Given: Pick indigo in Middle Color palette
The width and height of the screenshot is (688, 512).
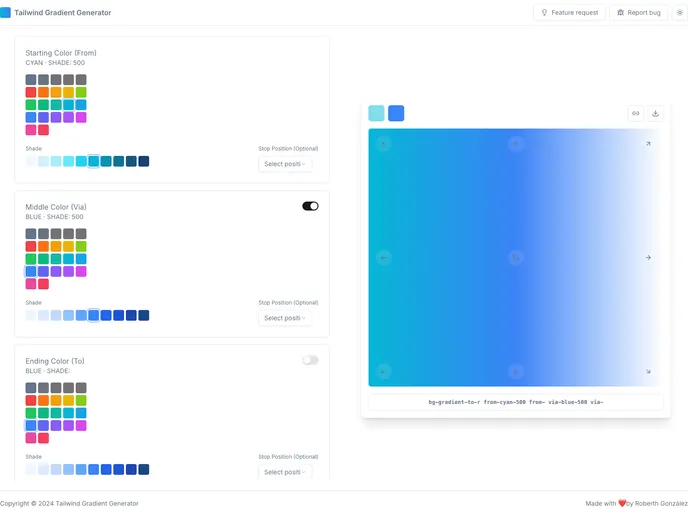Looking at the screenshot, I should pyautogui.click(x=43, y=271).
